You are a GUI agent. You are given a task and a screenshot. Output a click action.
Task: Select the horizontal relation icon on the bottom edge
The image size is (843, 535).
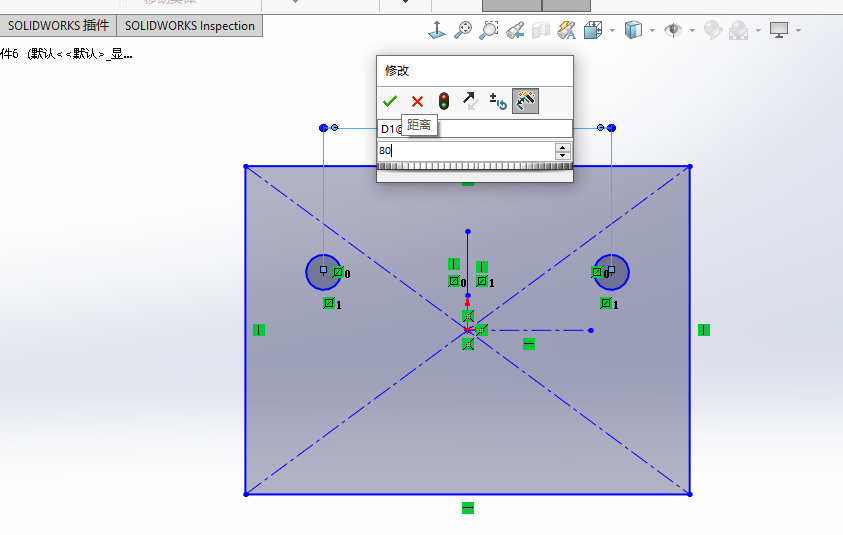pyautogui.click(x=468, y=508)
